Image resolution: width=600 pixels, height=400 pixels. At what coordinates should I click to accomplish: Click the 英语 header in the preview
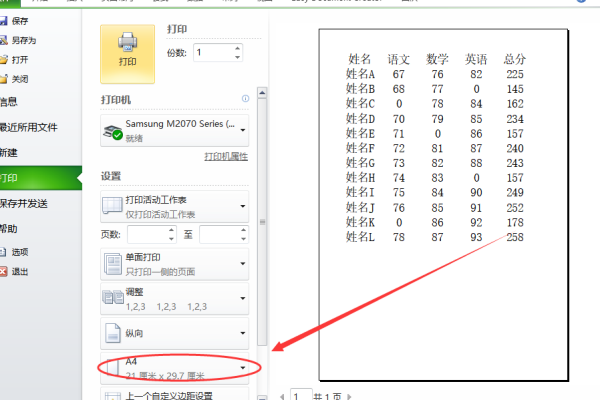click(x=476, y=59)
